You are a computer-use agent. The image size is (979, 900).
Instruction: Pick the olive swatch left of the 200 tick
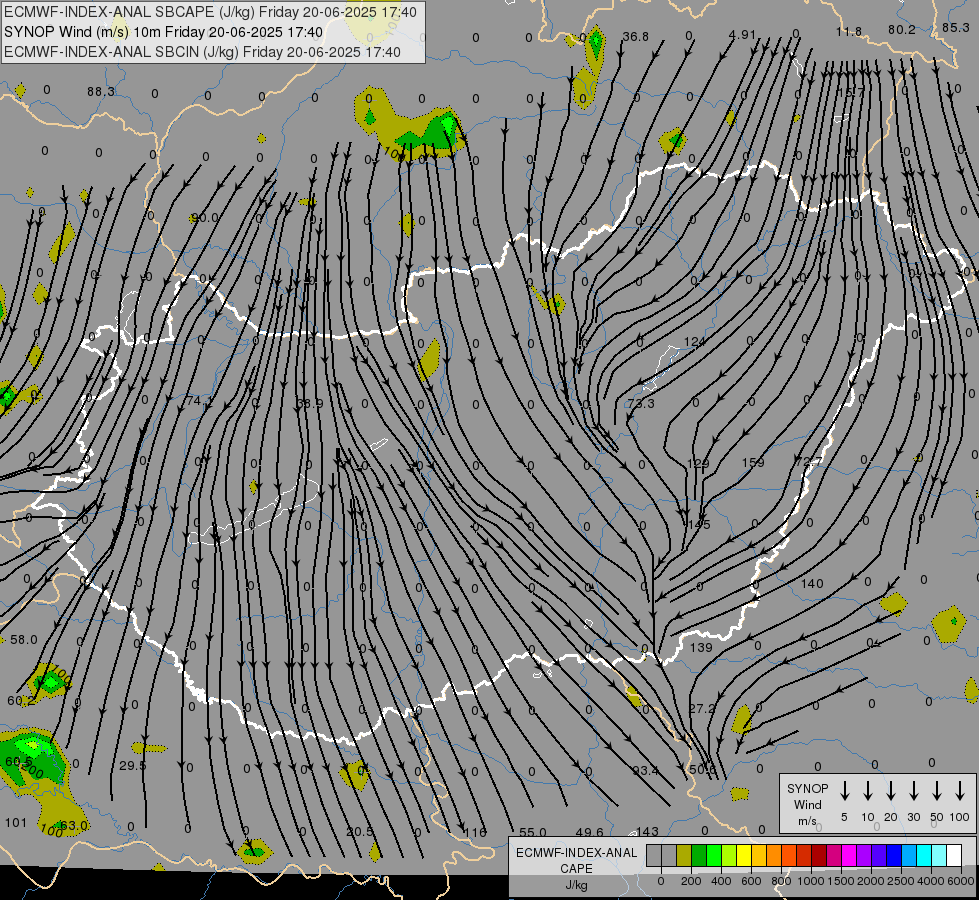(684, 856)
